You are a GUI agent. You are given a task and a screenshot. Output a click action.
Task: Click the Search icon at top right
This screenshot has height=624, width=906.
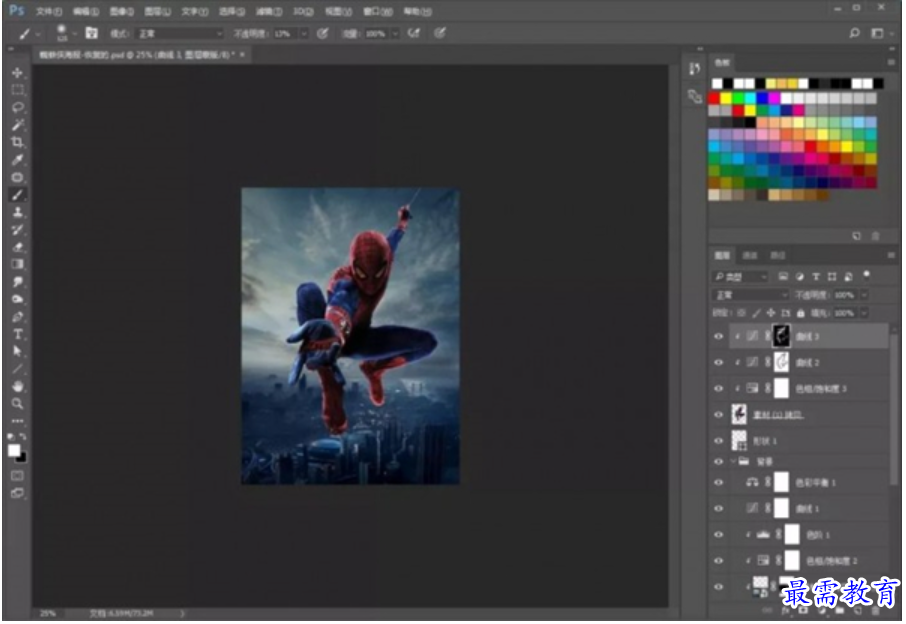tap(854, 33)
